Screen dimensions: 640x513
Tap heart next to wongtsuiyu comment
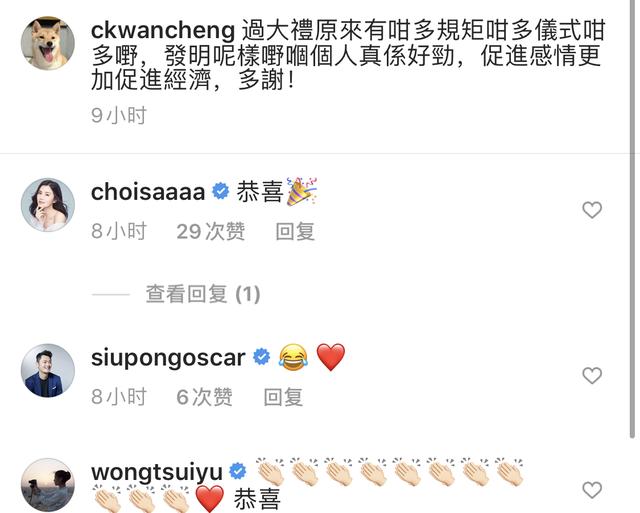[592, 490]
